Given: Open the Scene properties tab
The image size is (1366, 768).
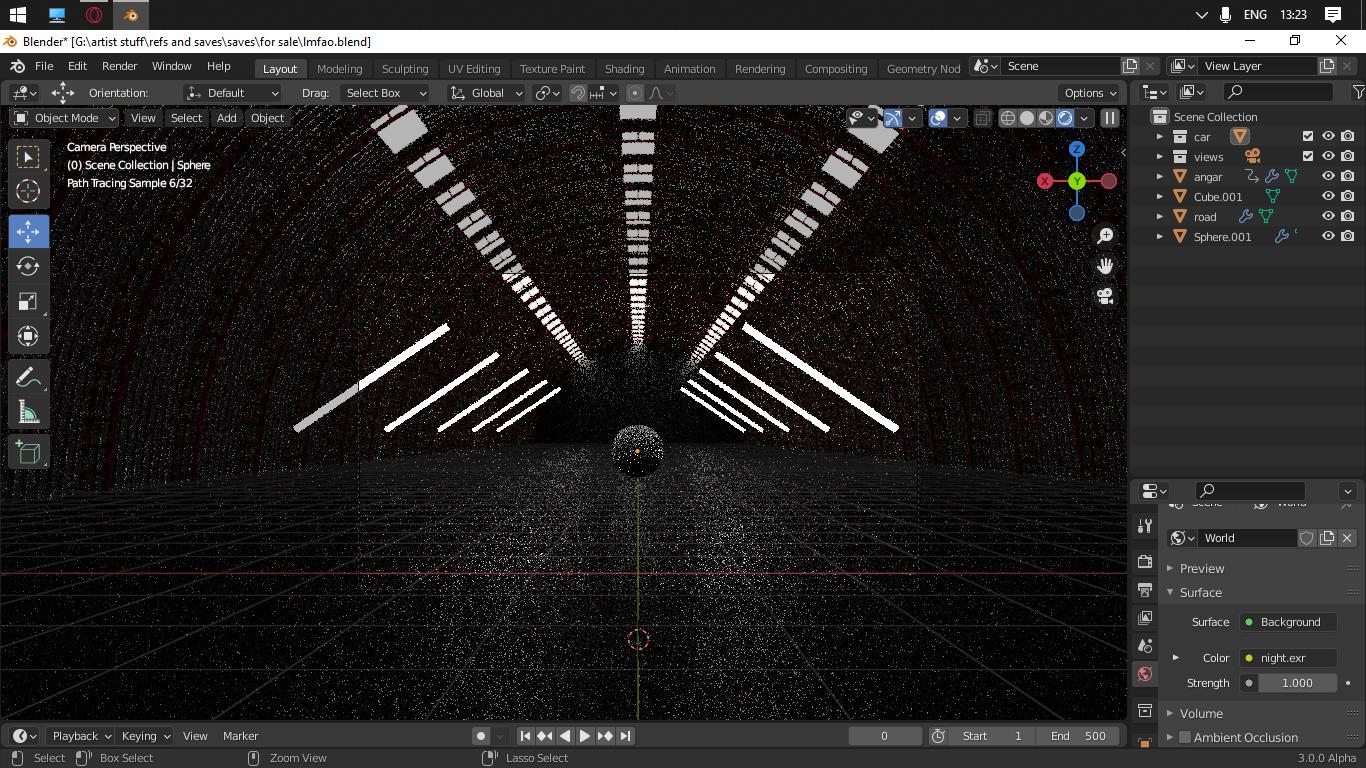Looking at the screenshot, I should (x=1145, y=646).
